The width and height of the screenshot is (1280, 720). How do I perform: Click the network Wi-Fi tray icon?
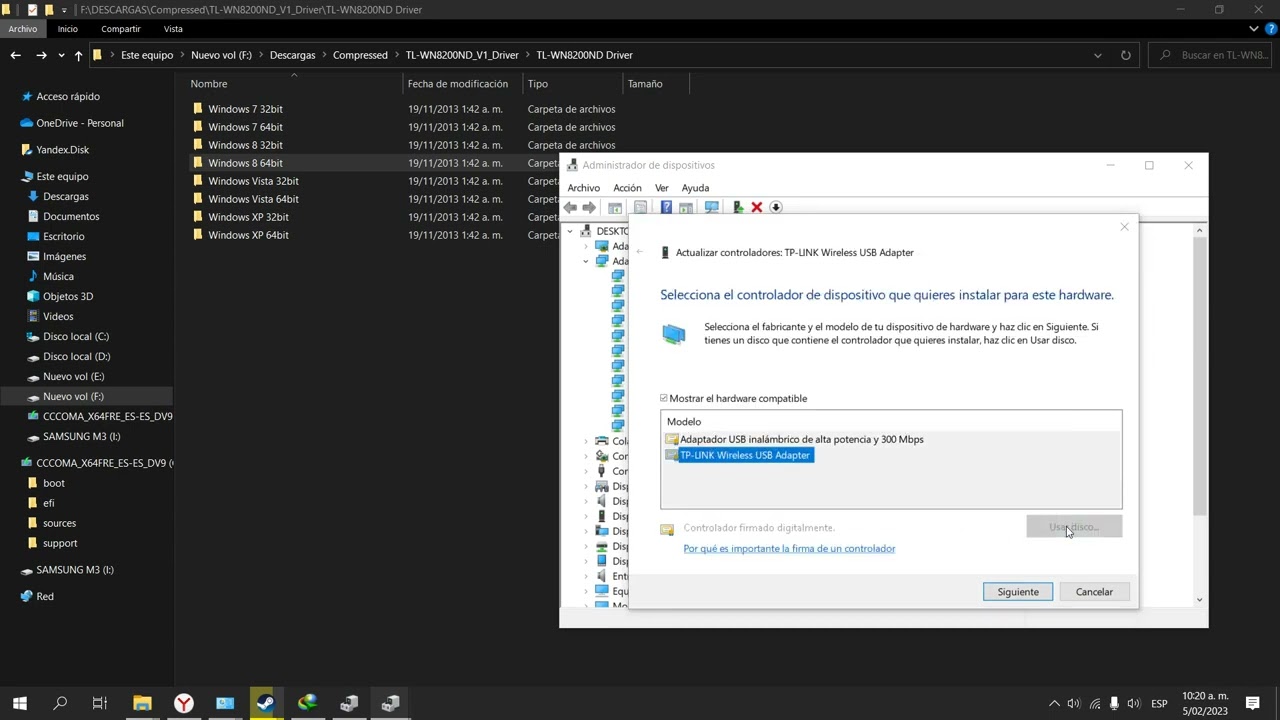click(x=1095, y=703)
